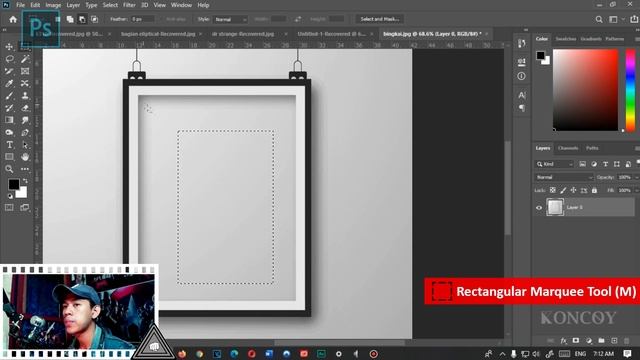Screen dimensions: 640x360
Task: Select the Horizontal Type tool
Action: [x=9, y=145]
